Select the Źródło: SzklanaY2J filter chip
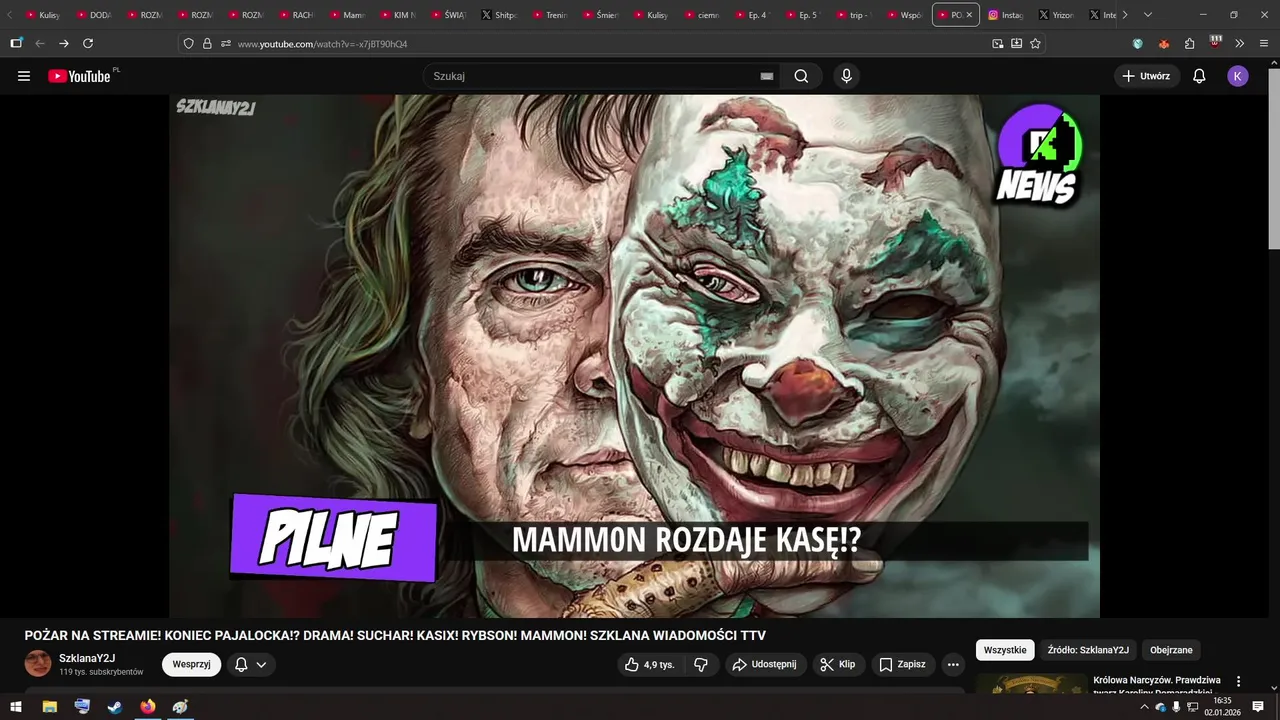Image resolution: width=1280 pixels, height=720 pixels. 1088,650
